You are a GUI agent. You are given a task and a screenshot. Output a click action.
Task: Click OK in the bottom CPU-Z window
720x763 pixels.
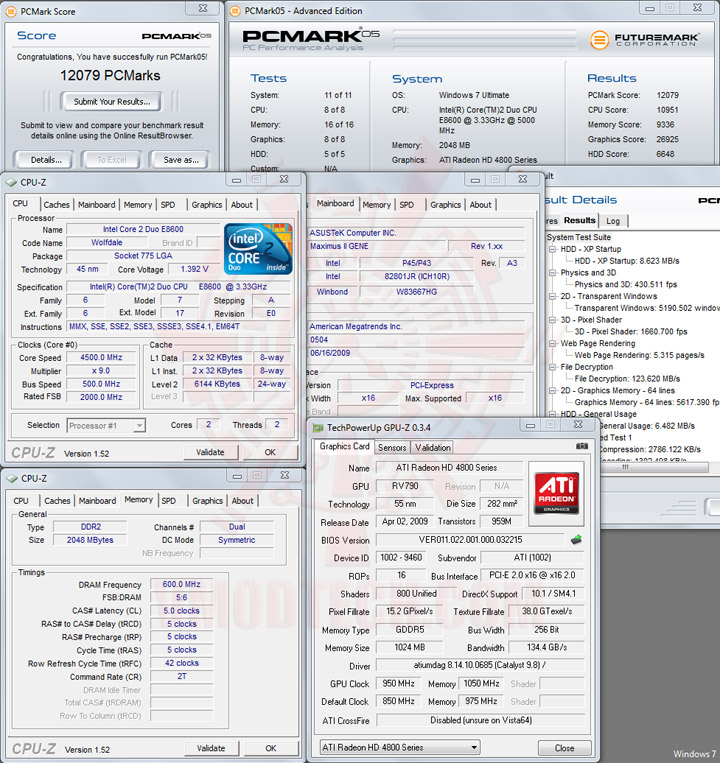[x=270, y=748]
